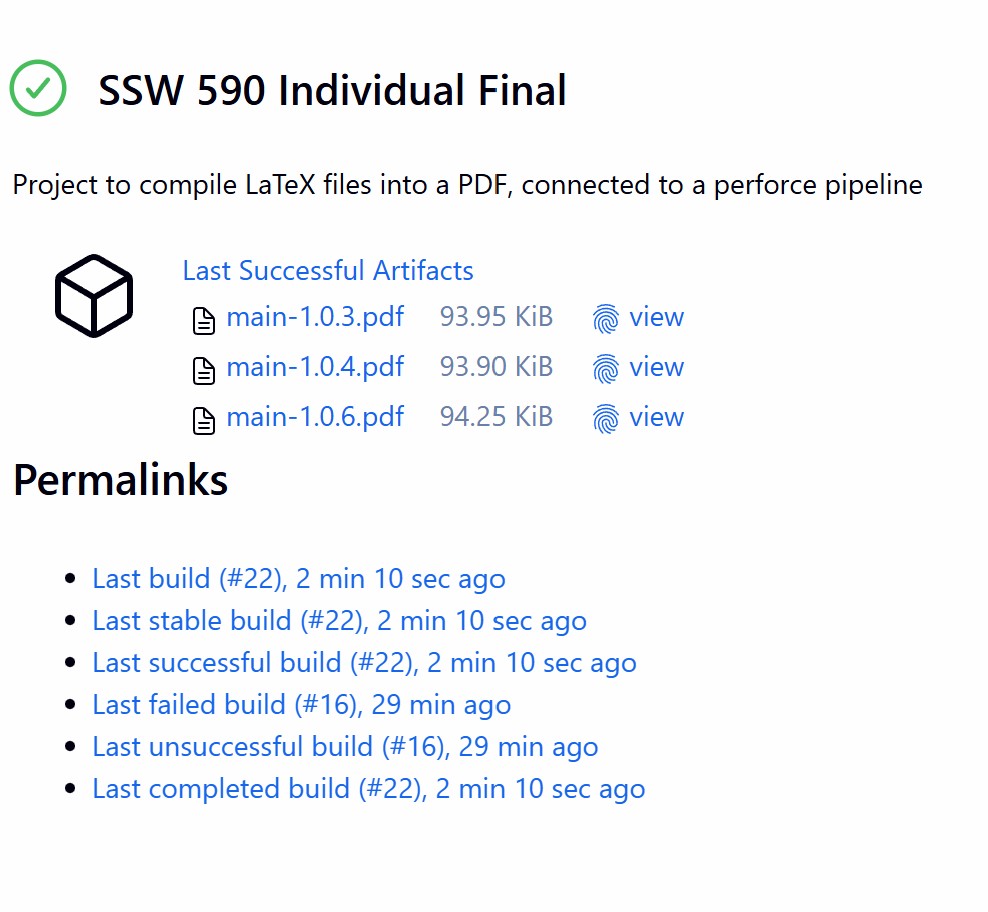The width and height of the screenshot is (988, 912).
Task: Download the main-1.0.6.pdf artifact
Action: 314,417
